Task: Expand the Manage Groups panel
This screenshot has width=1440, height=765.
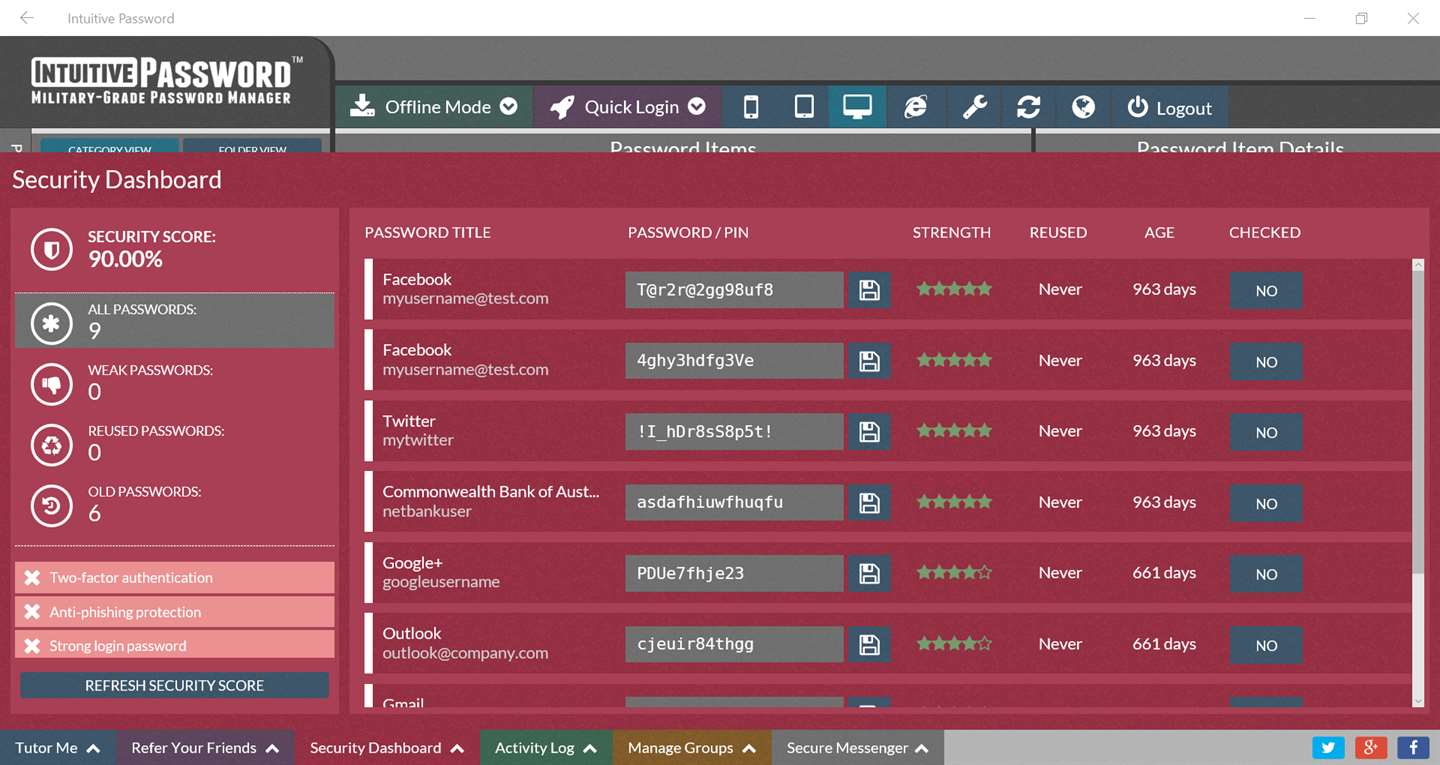Action: (x=691, y=747)
